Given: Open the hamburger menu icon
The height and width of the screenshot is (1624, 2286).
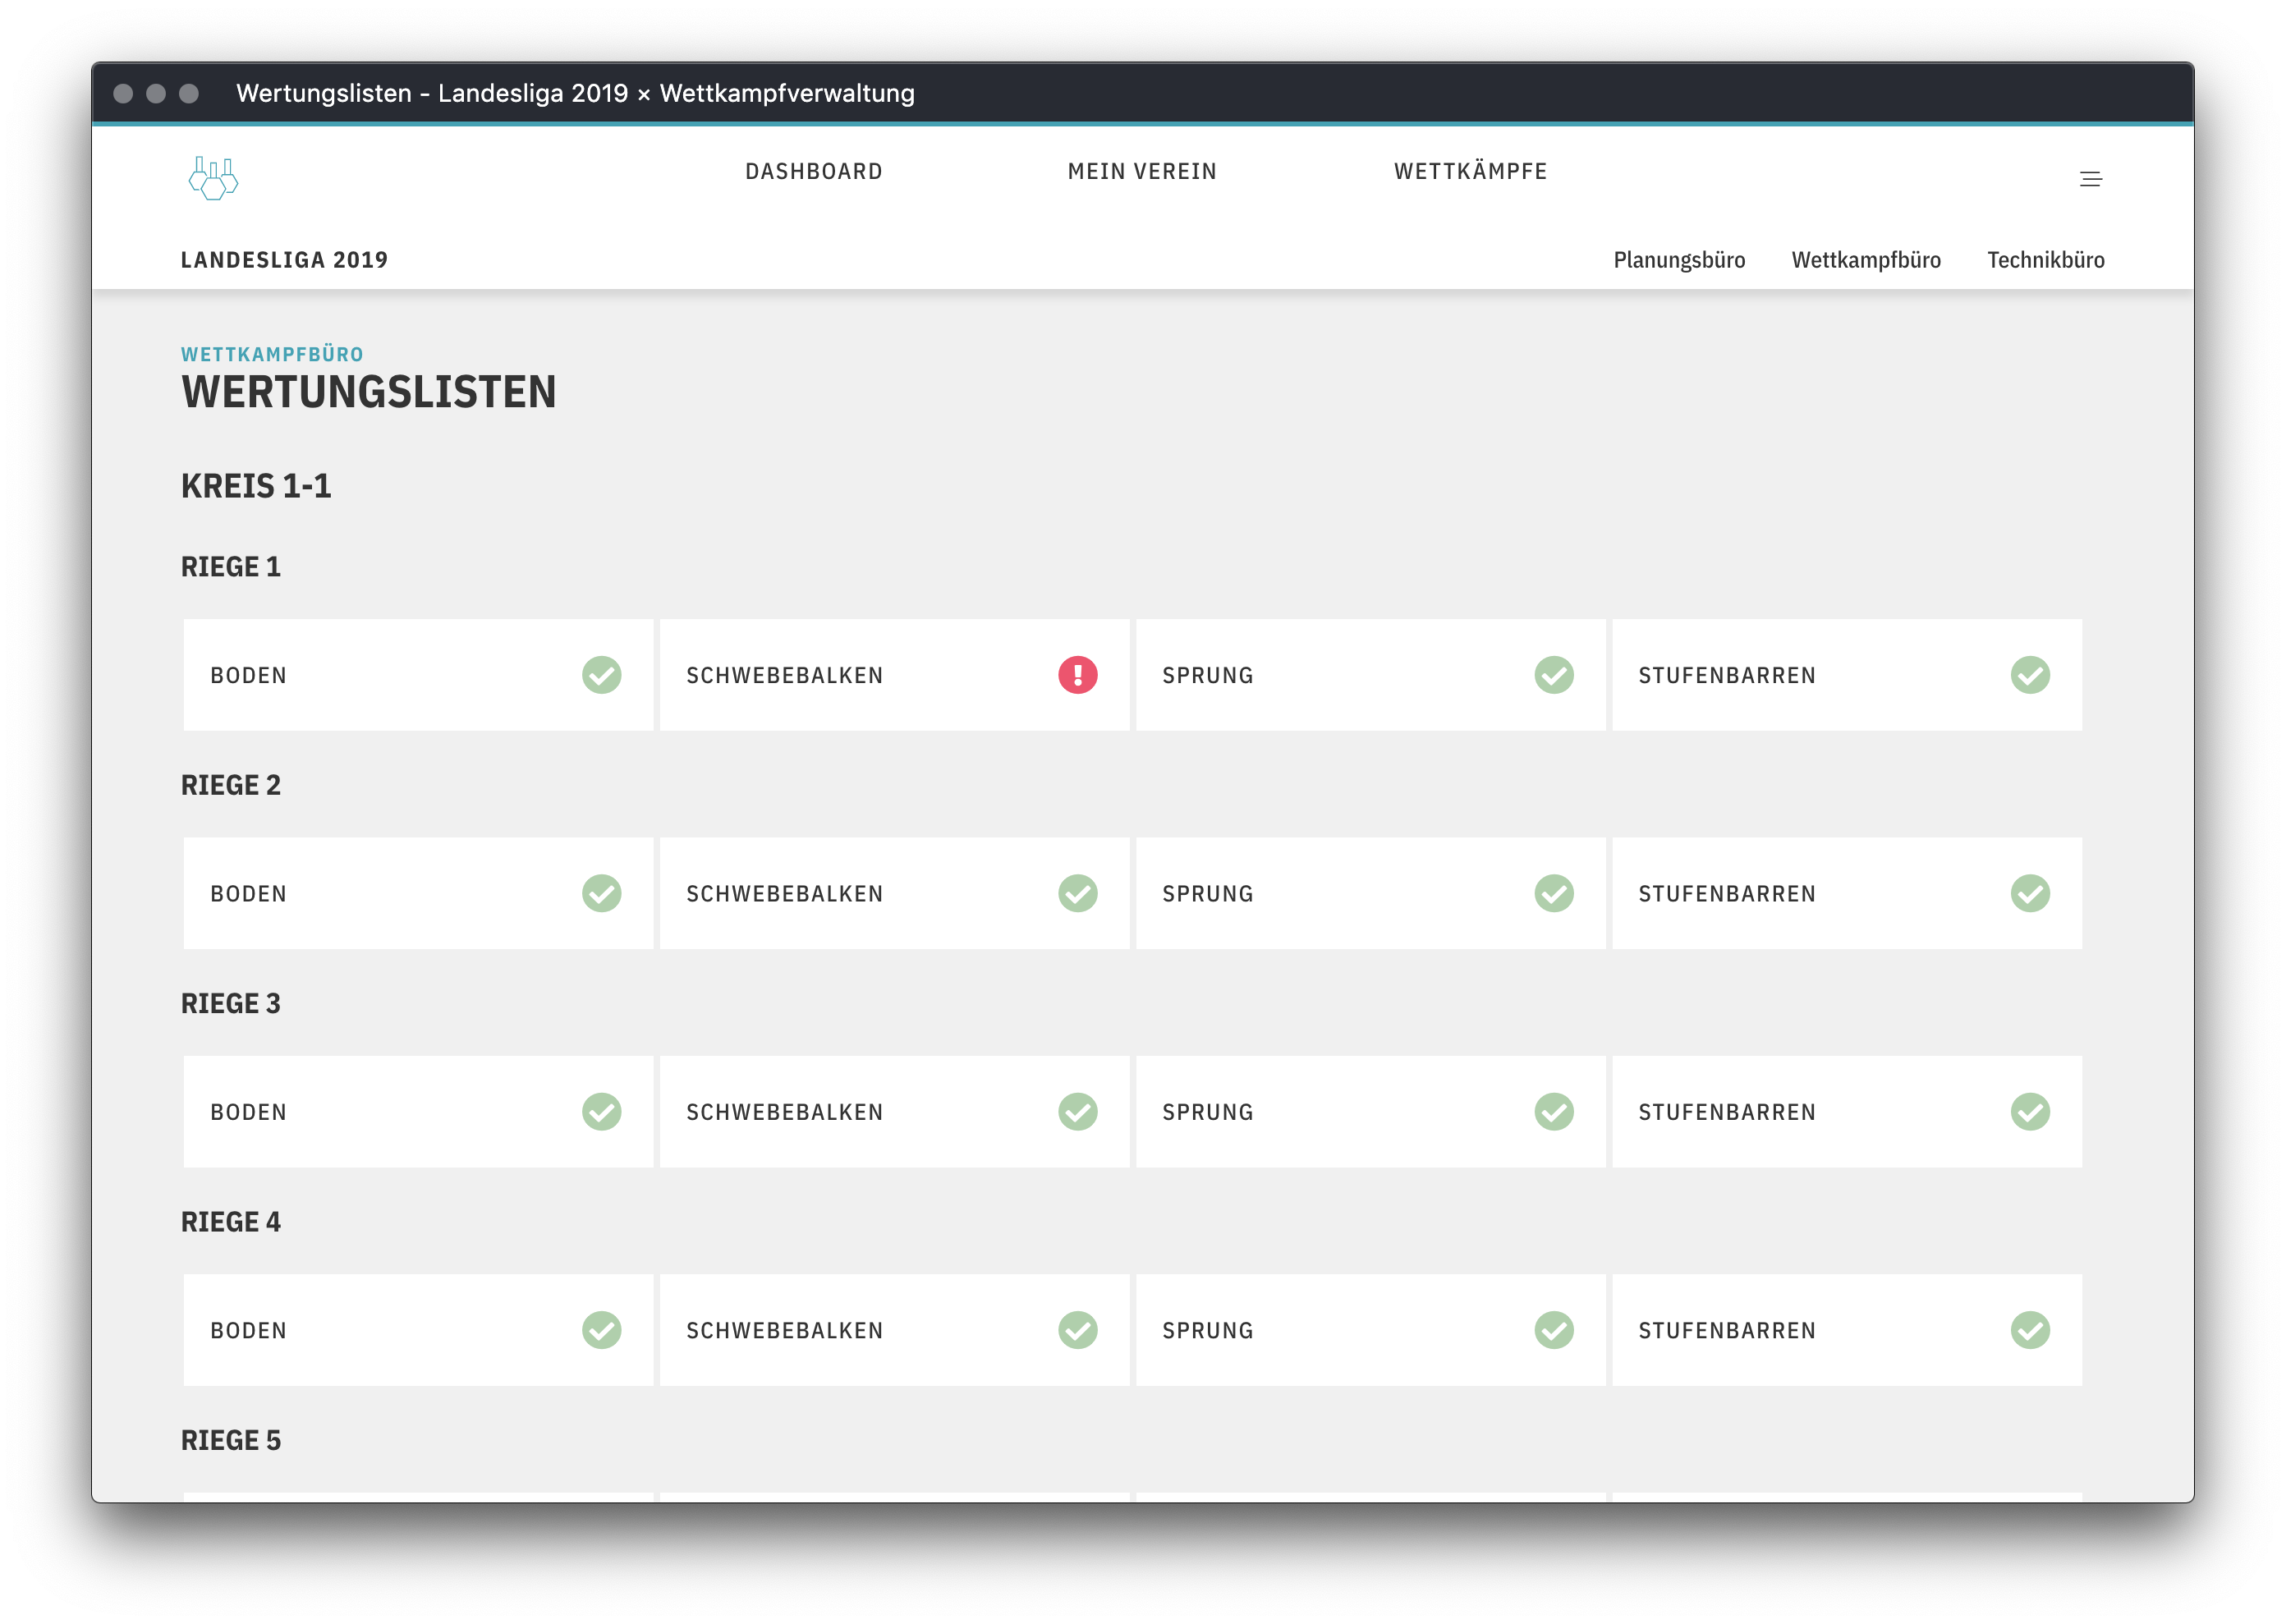Looking at the screenshot, I should (x=2090, y=179).
